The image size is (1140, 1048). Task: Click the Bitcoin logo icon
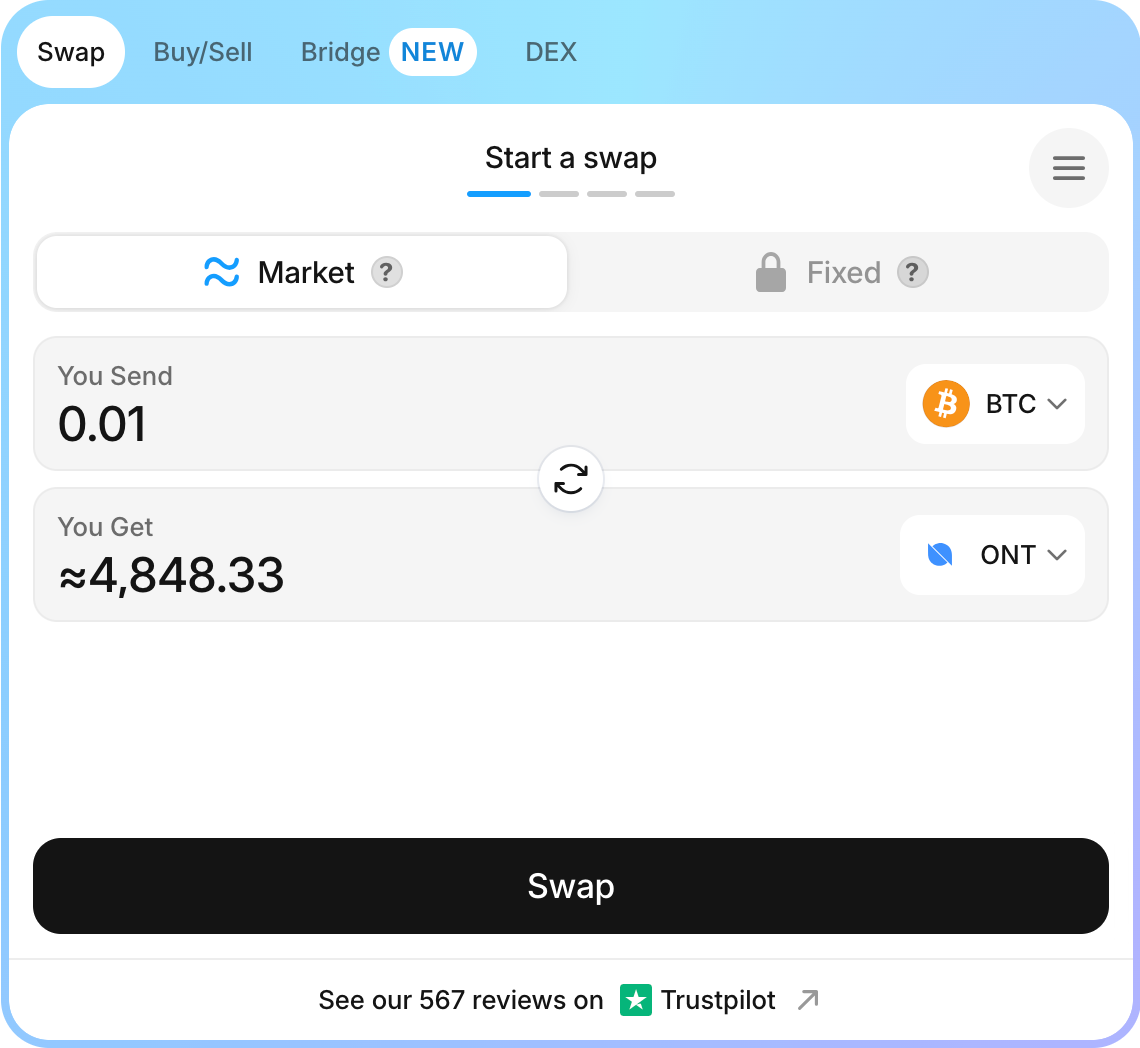click(946, 404)
